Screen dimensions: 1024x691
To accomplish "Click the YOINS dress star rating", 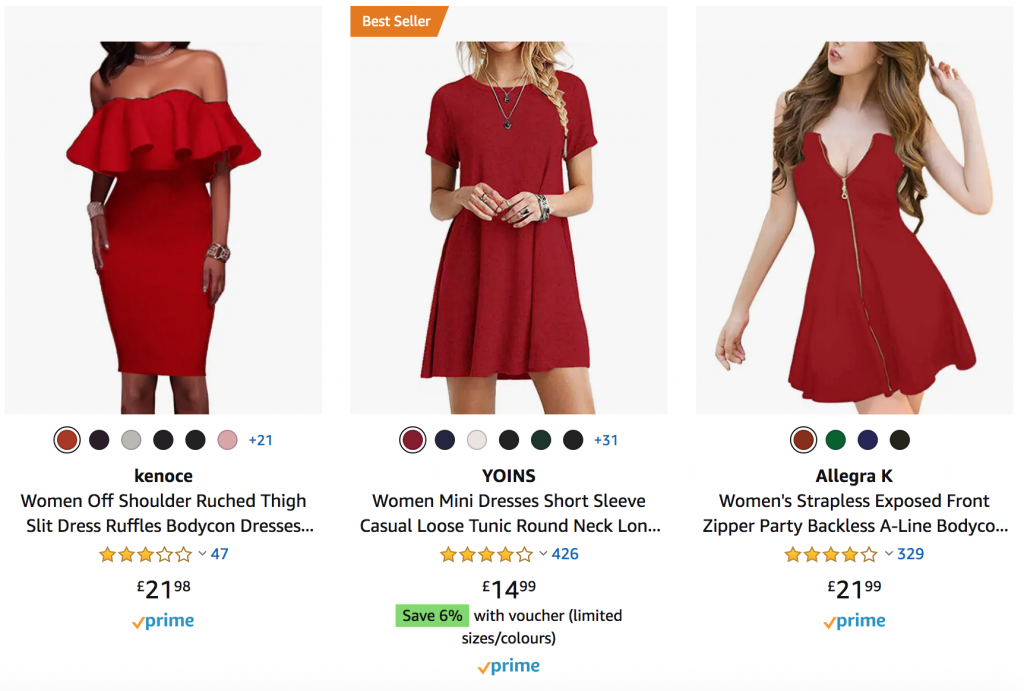I will [x=487, y=554].
